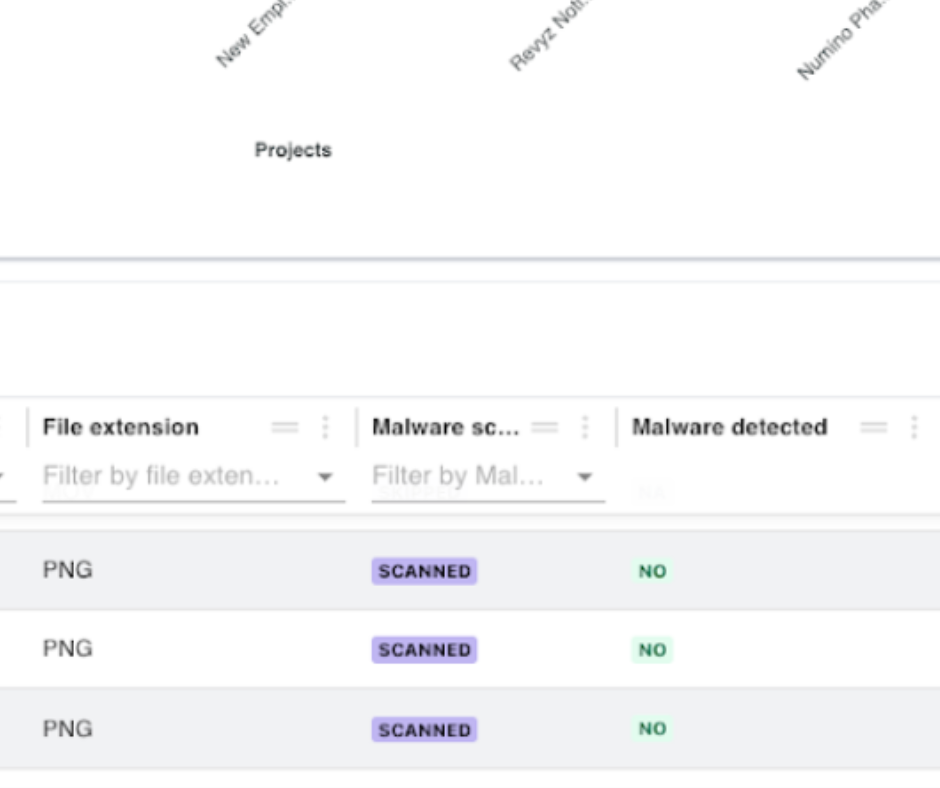
Task: Click the Malware scan column header text
Action: [x=445, y=428]
